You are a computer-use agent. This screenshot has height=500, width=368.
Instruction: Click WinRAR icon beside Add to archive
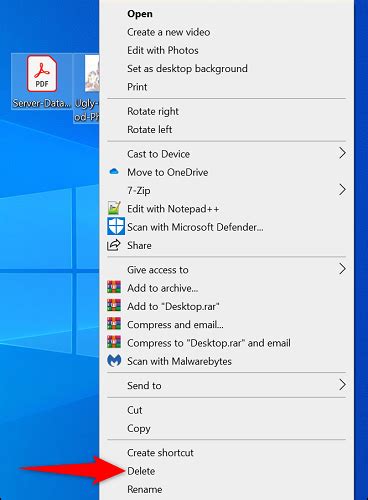point(114,287)
